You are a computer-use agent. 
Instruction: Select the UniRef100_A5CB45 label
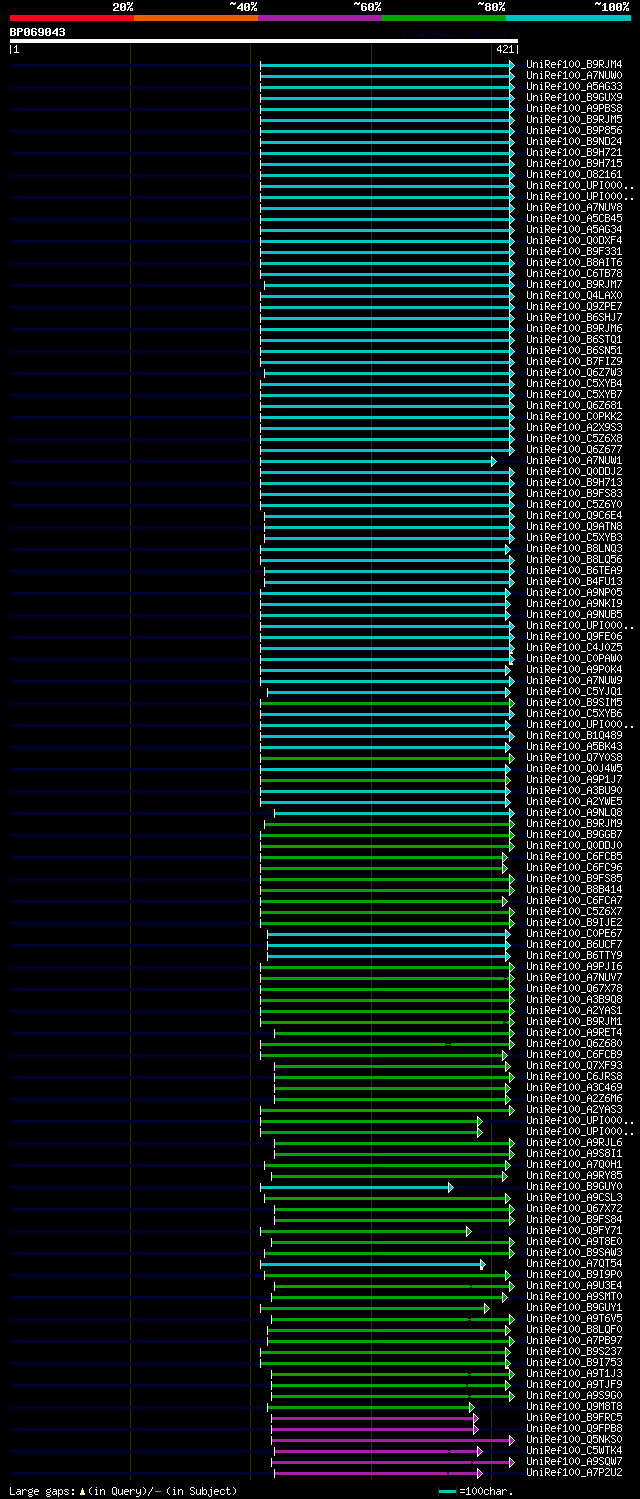point(574,218)
